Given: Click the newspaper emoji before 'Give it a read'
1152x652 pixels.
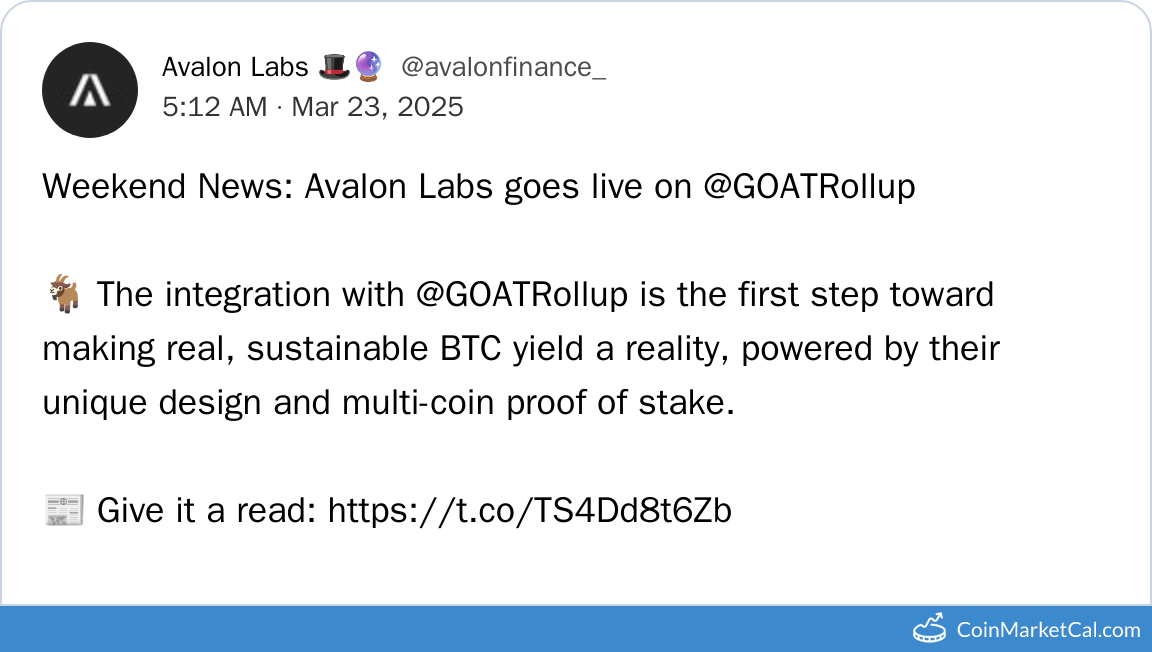Looking at the screenshot, I should [63, 511].
